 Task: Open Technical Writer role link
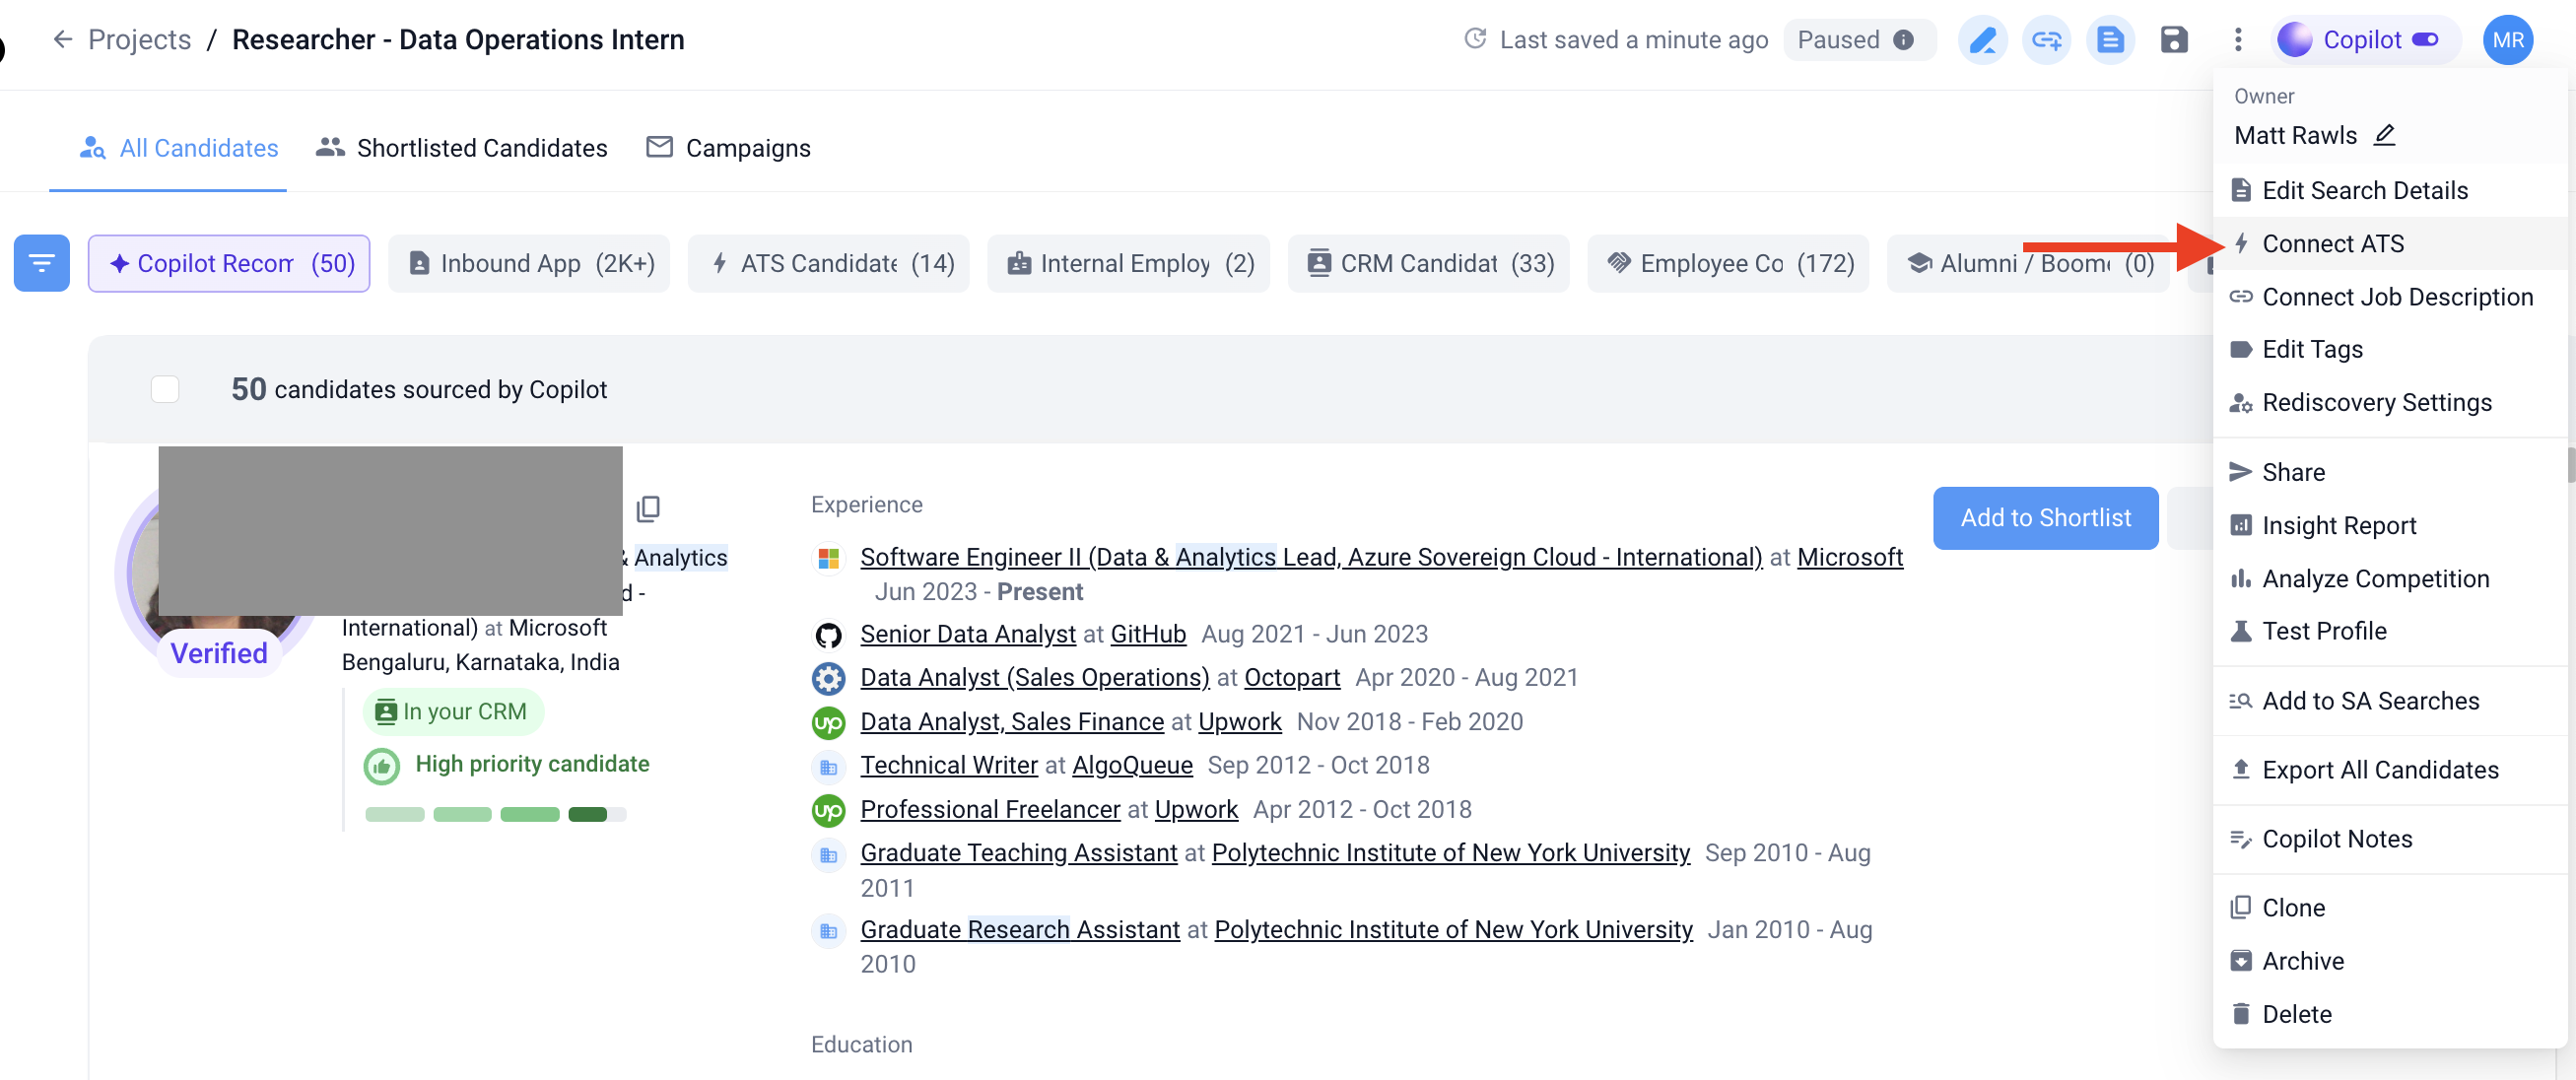click(949, 765)
